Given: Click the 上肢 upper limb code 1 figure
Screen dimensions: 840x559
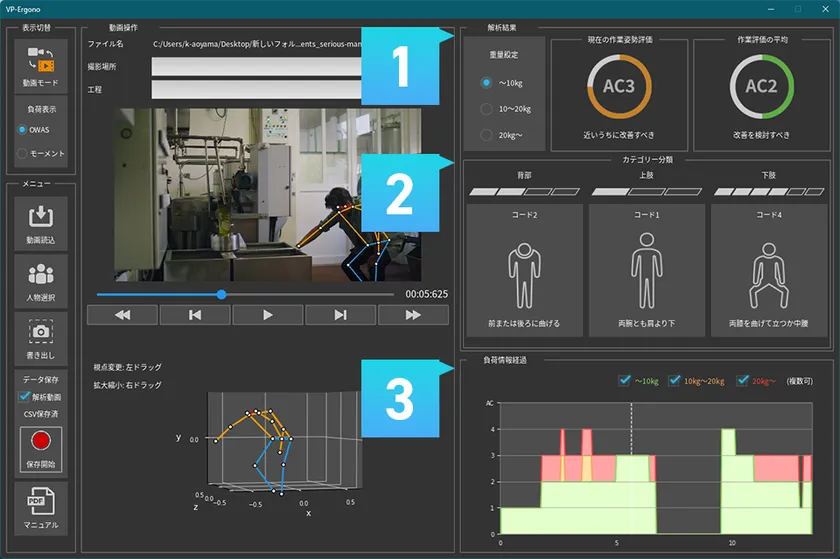Looking at the screenshot, I should [x=647, y=270].
